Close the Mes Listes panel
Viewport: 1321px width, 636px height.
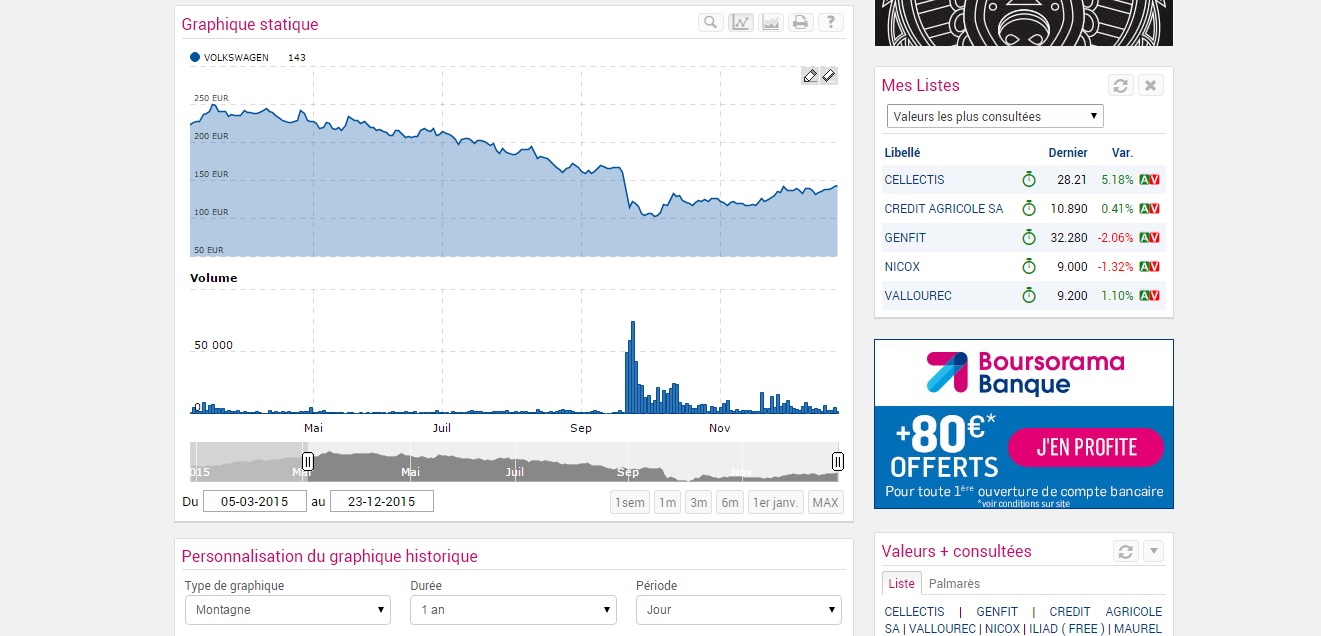(1151, 85)
